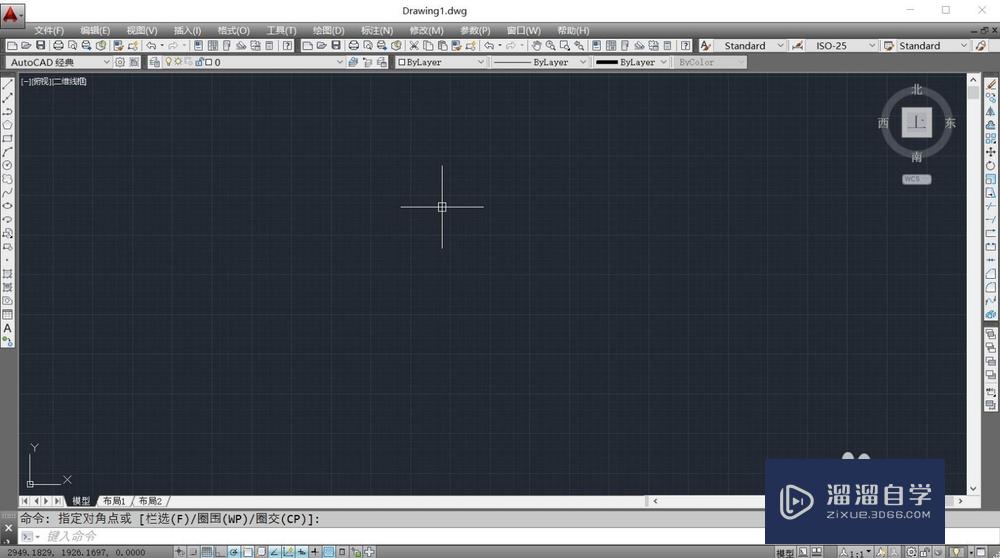Open the table style Standard dropdown
The height and width of the screenshot is (558, 1000).
934,45
